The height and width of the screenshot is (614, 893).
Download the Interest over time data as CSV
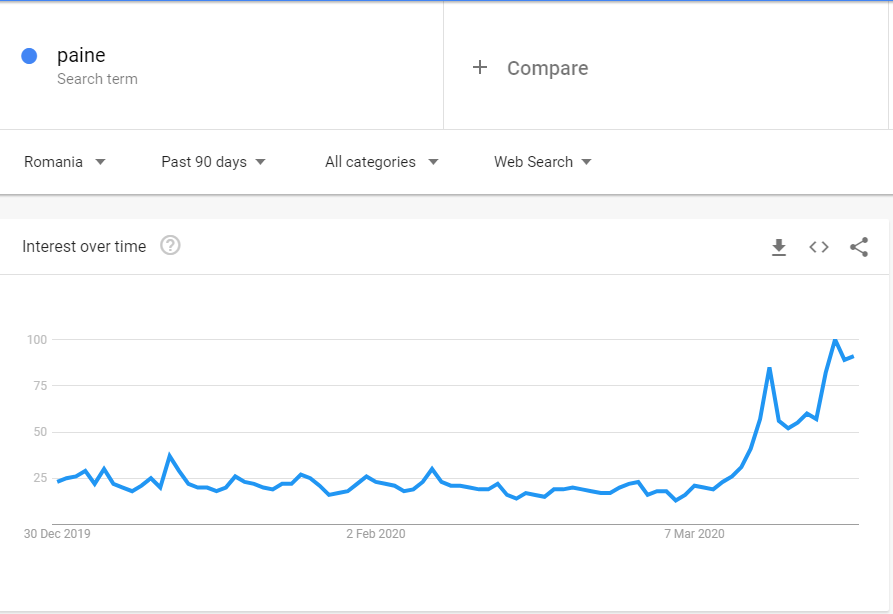[779, 247]
